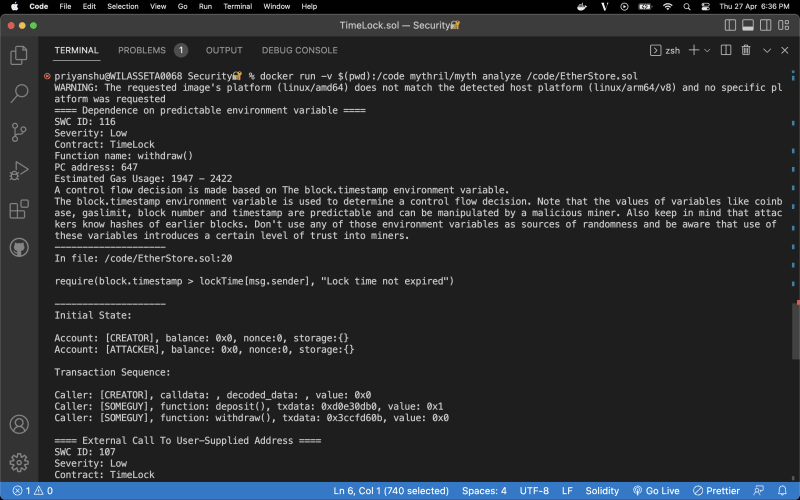Screen dimensions: 800x500
Task: Start Go Live server
Action: (x=656, y=491)
